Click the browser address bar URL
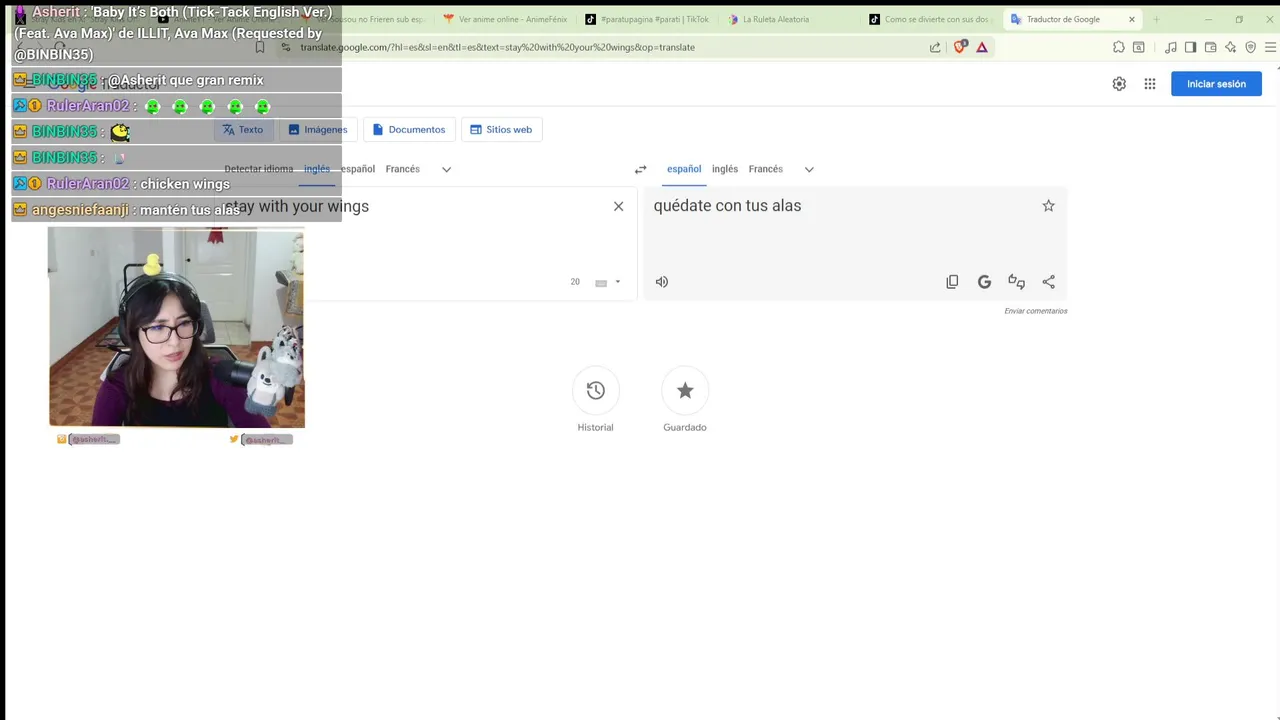1280x720 pixels. 497,47
